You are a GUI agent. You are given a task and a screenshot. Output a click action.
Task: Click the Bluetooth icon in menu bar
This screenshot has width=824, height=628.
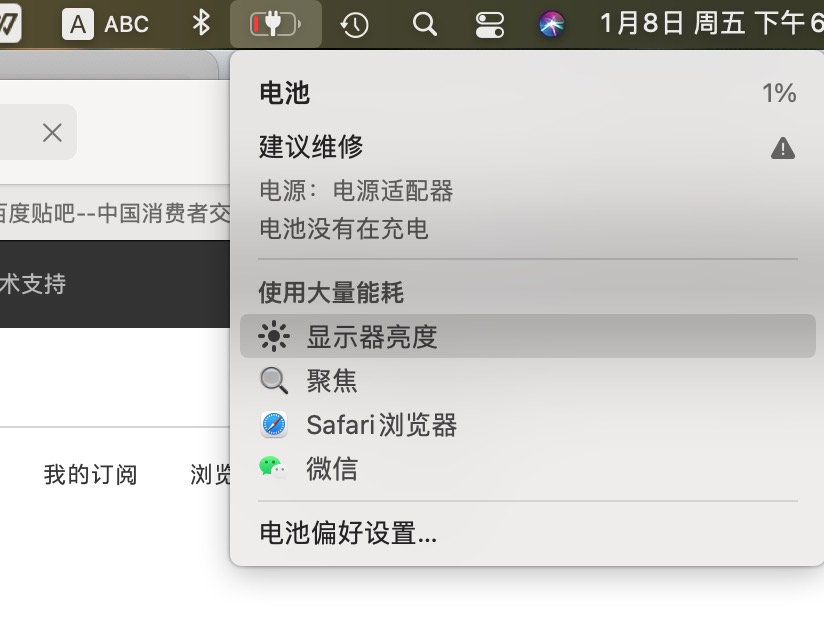[201, 23]
